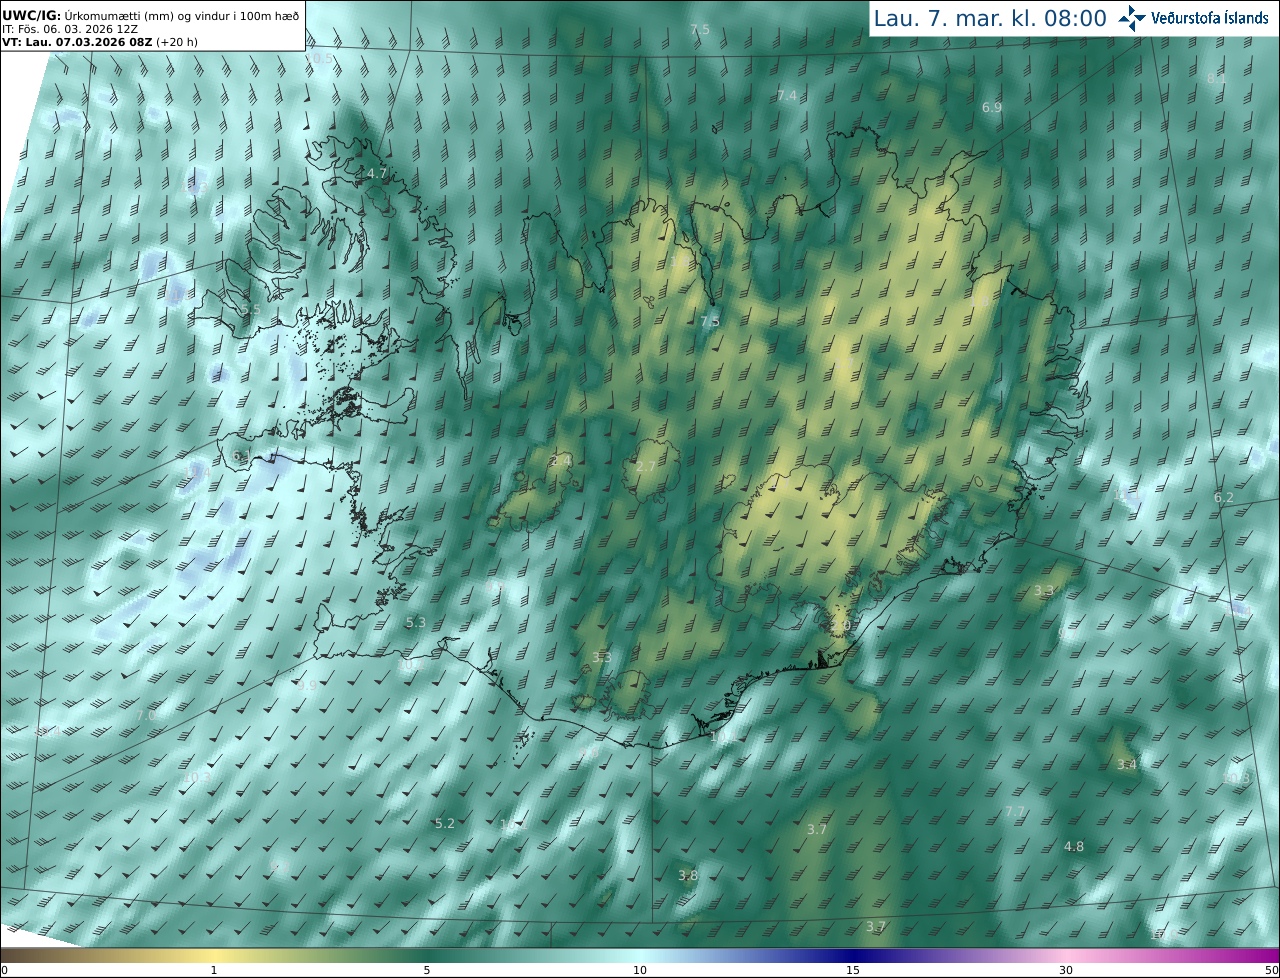Click the 6.2 value label off the east coast
The image size is (1280, 978).
point(1224,497)
